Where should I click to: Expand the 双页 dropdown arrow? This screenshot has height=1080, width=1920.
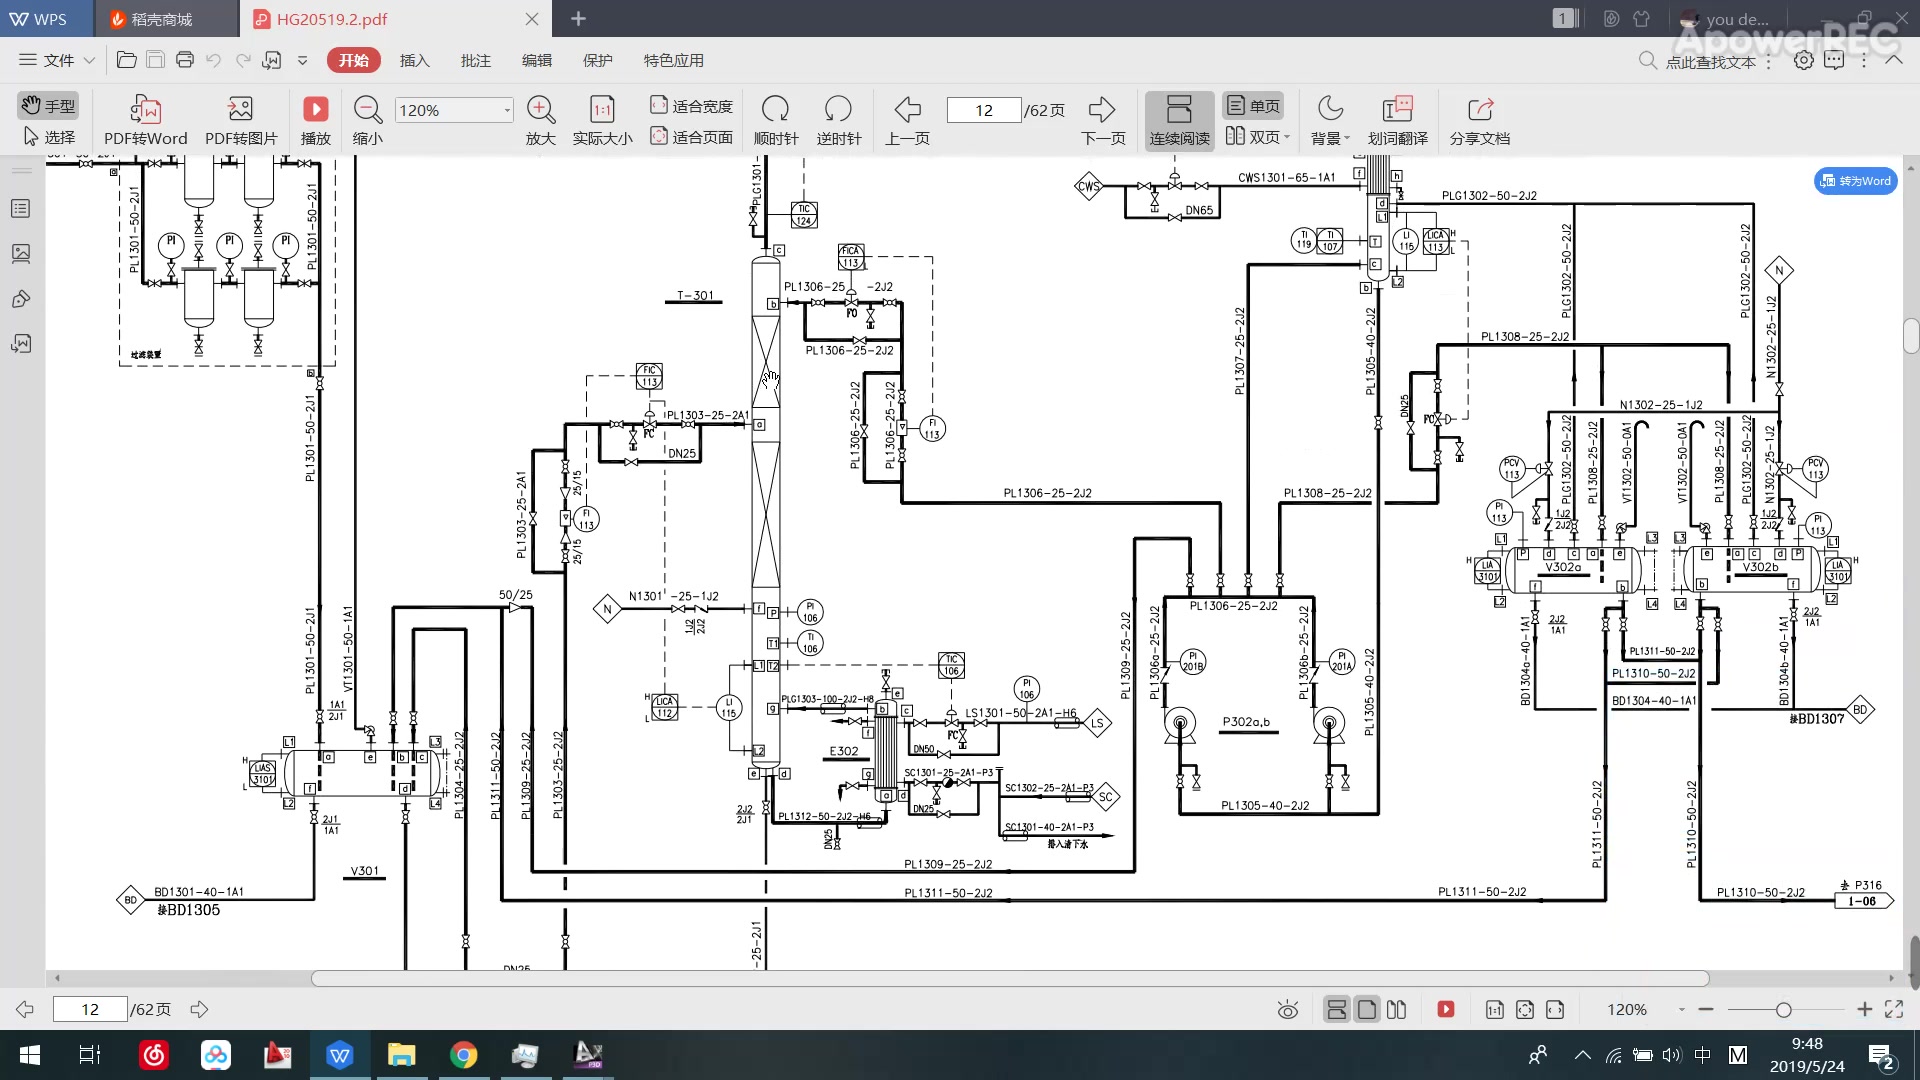(x=1287, y=137)
